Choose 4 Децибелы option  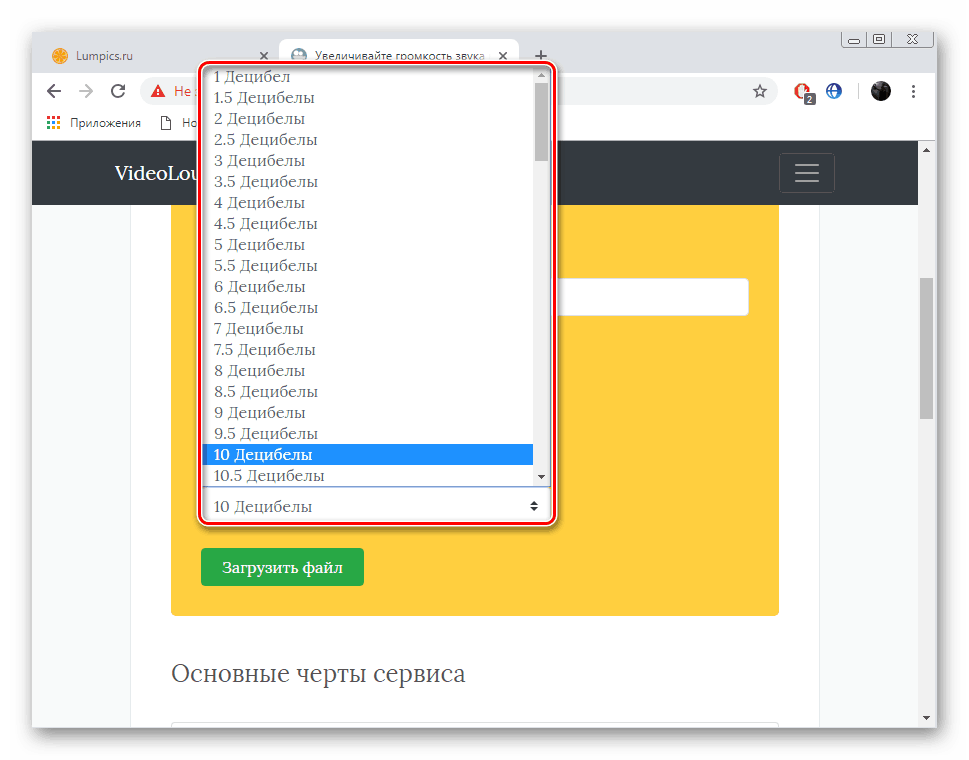coord(368,203)
